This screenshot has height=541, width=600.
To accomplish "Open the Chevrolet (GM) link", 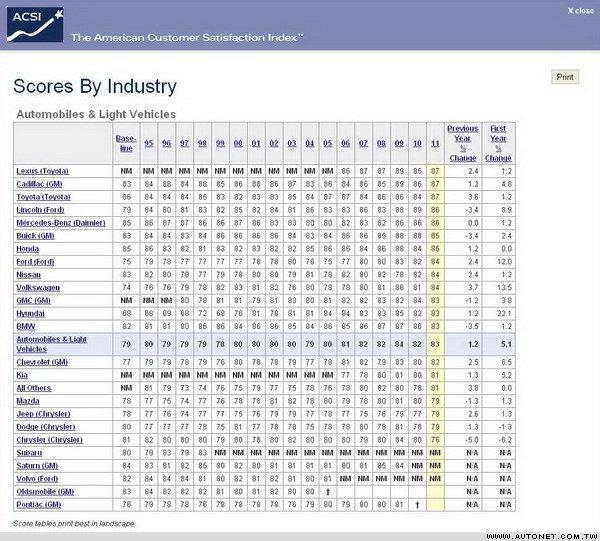I will [x=42, y=362].
